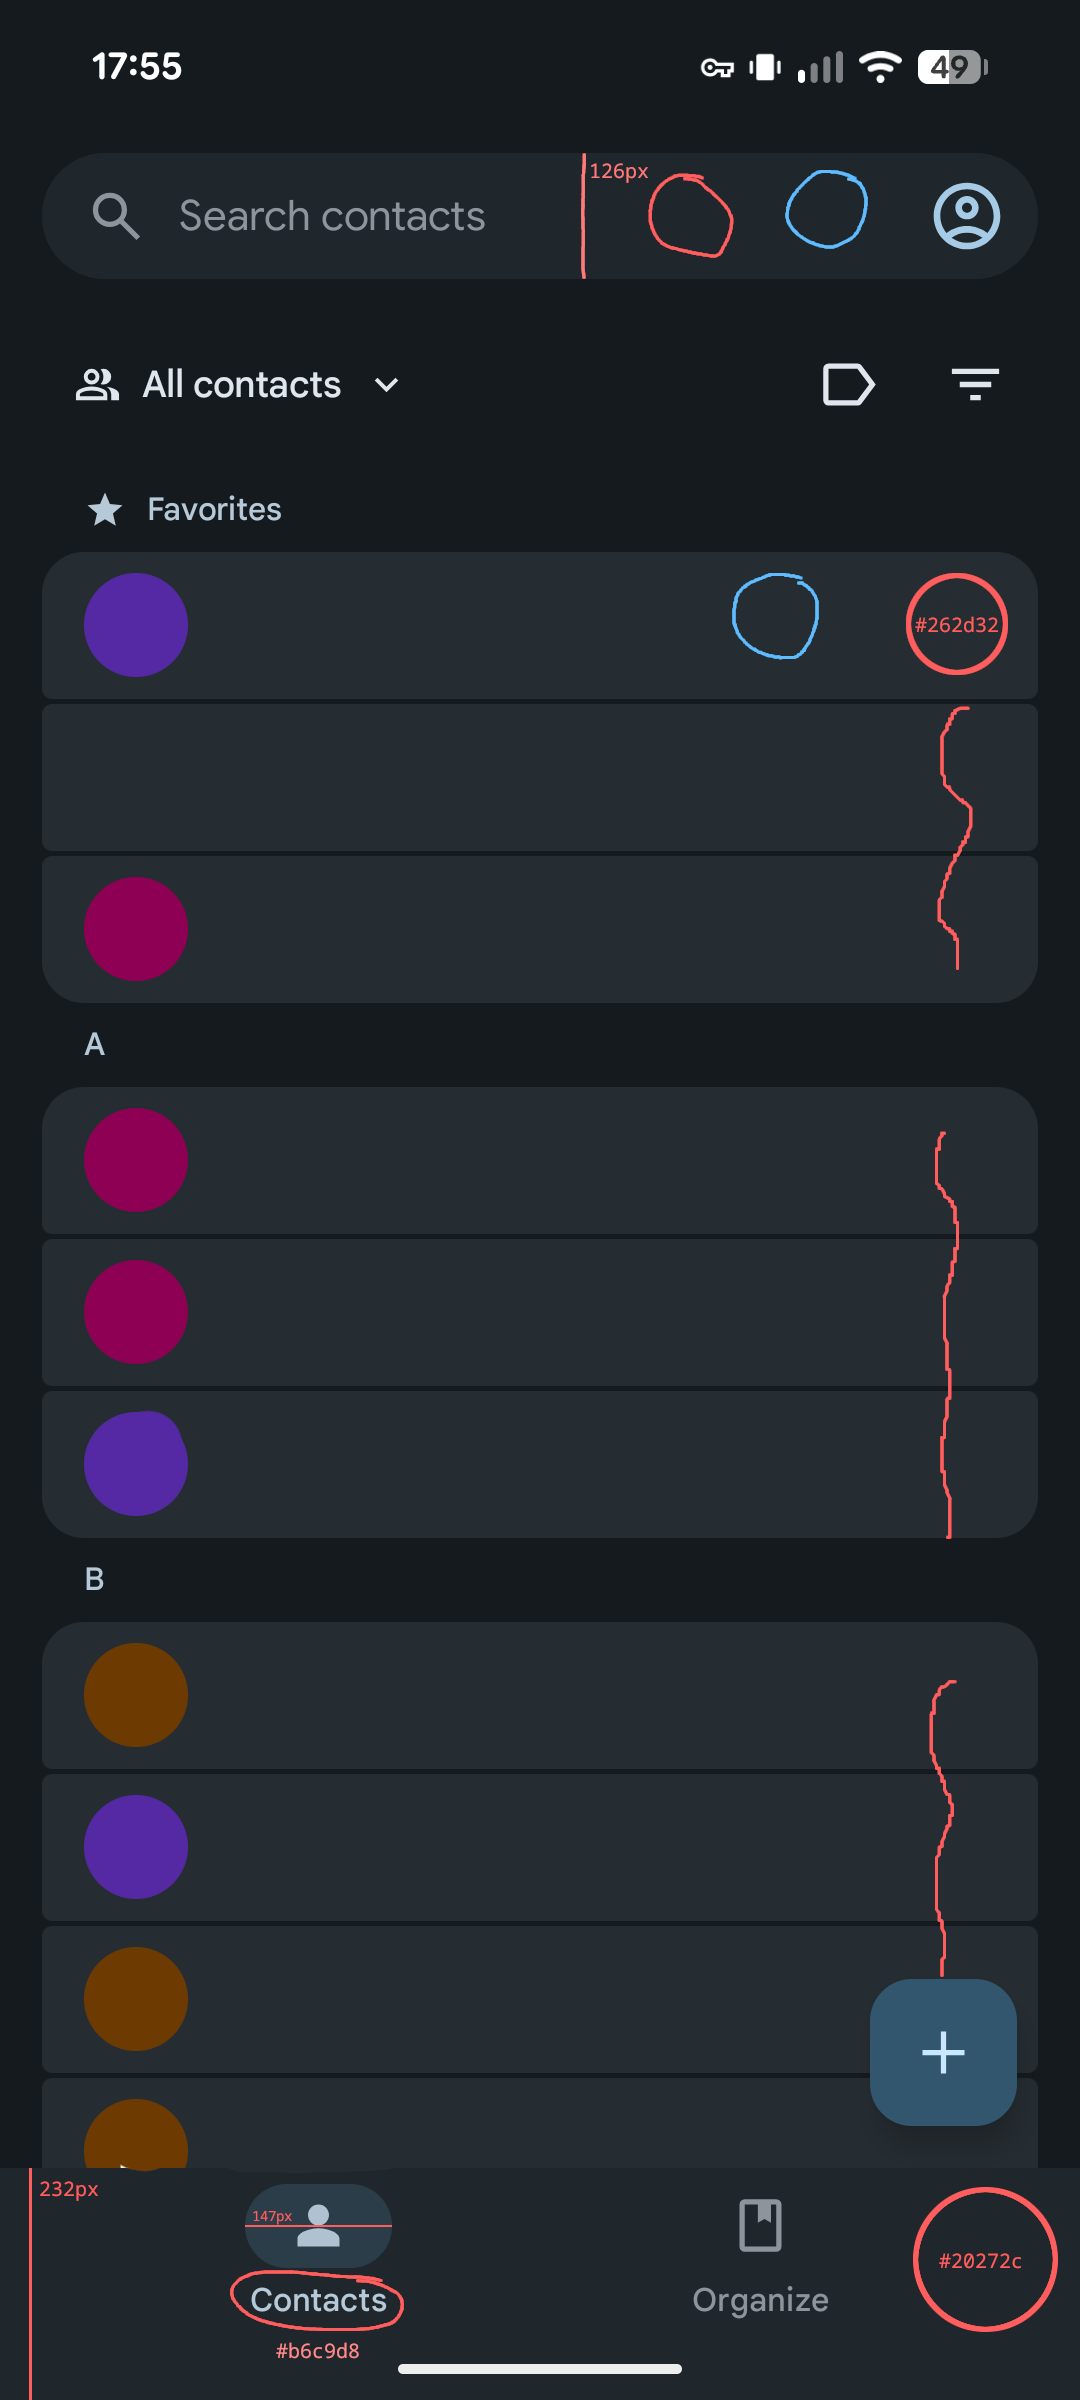
Task: Tap the search magnifier icon
Action: (x=116, y=216)
